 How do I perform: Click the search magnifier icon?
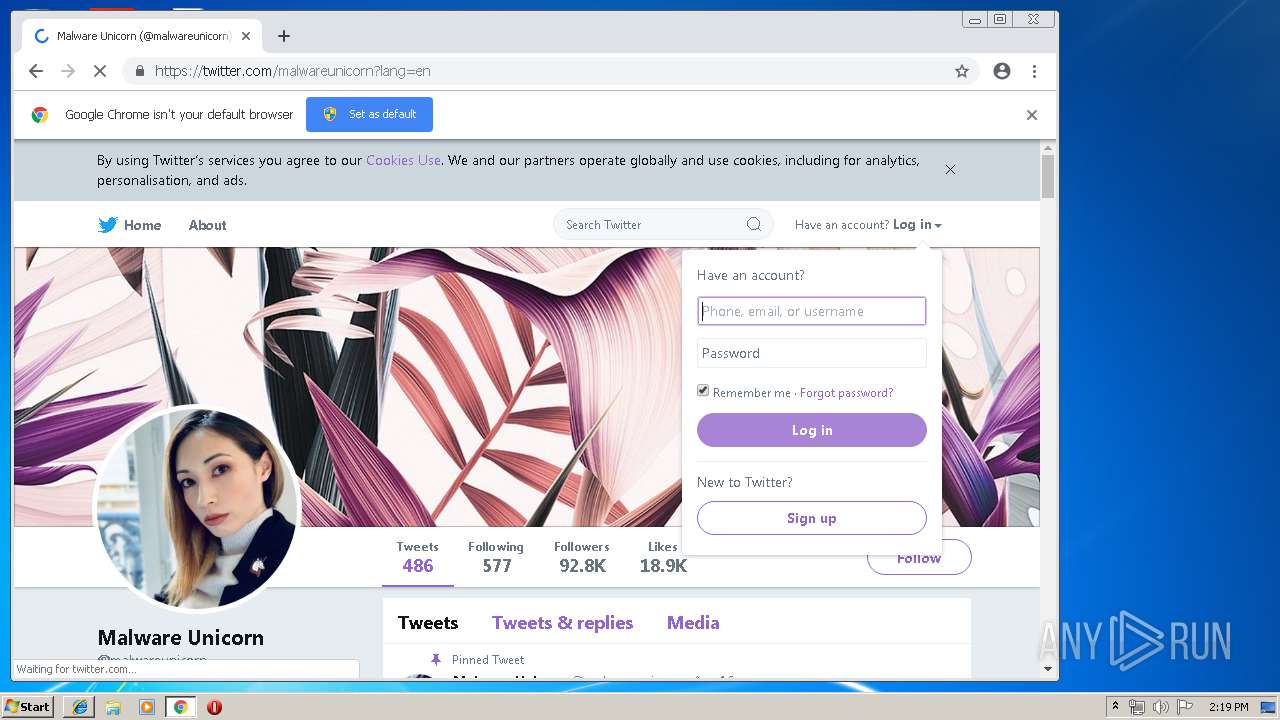click(754, 224)
